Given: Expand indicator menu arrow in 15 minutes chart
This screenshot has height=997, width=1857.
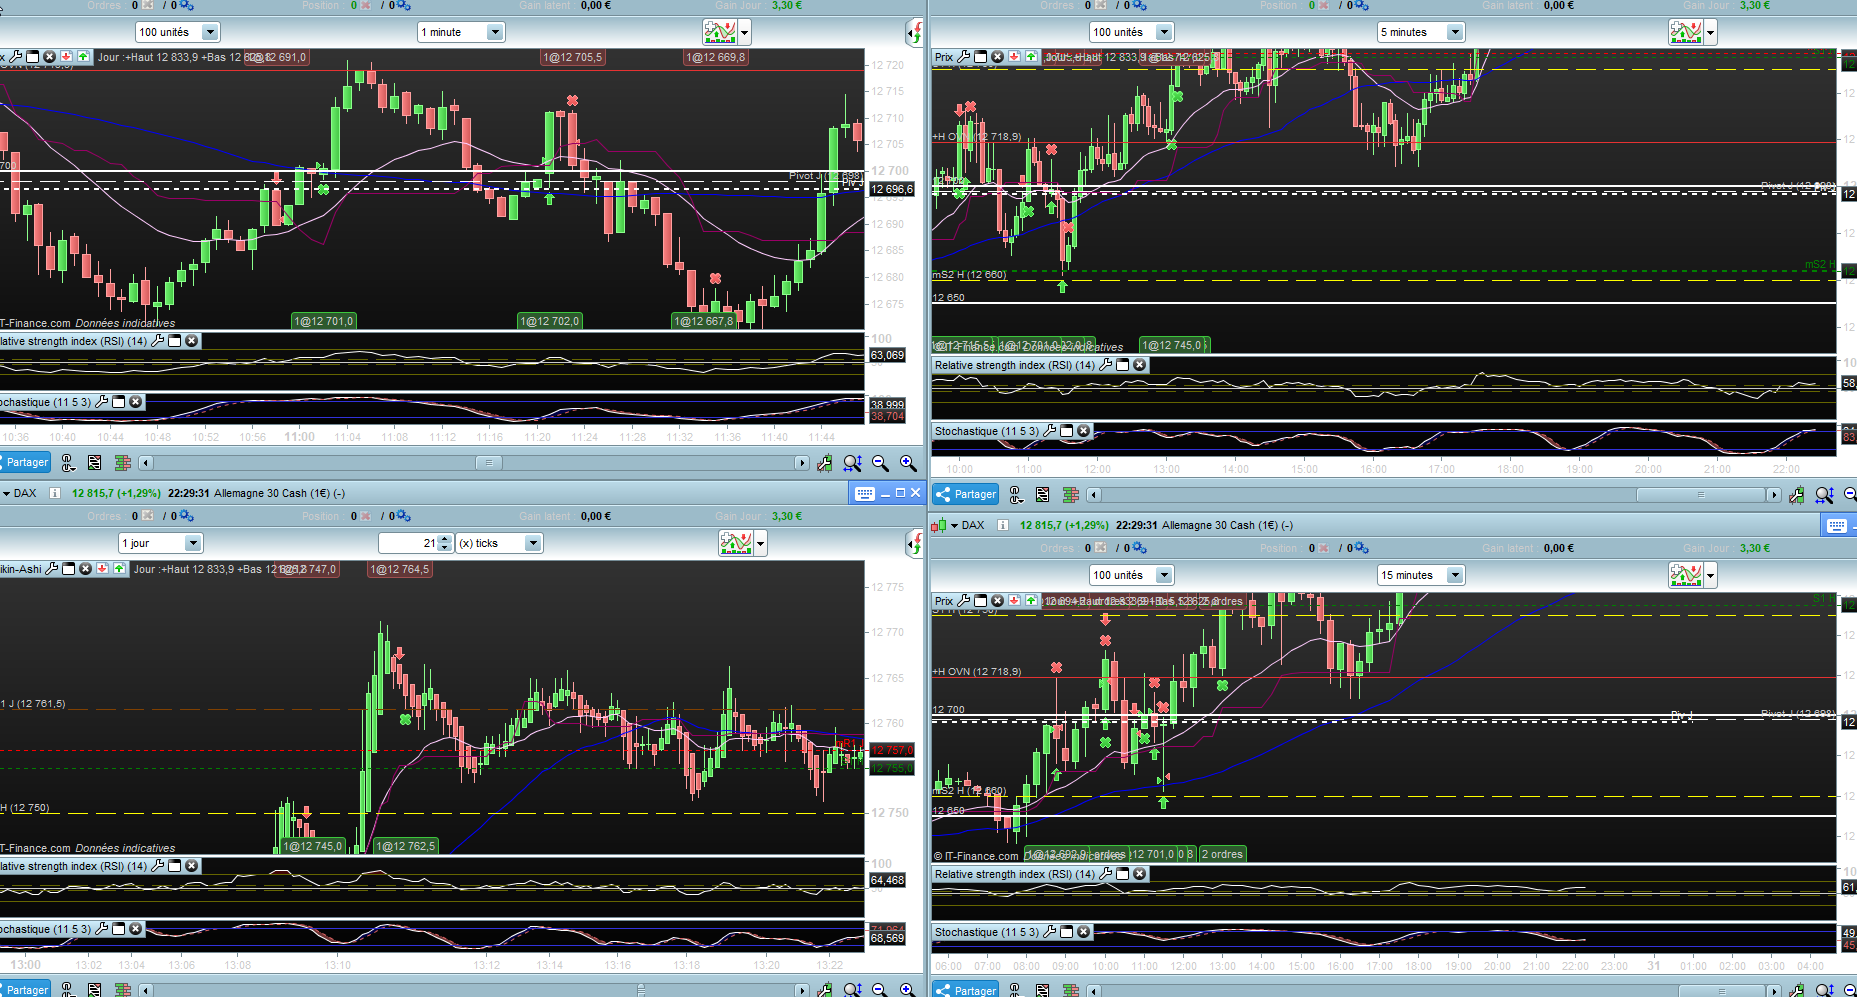Looking at the screenshot, I should click(1710, 575).
